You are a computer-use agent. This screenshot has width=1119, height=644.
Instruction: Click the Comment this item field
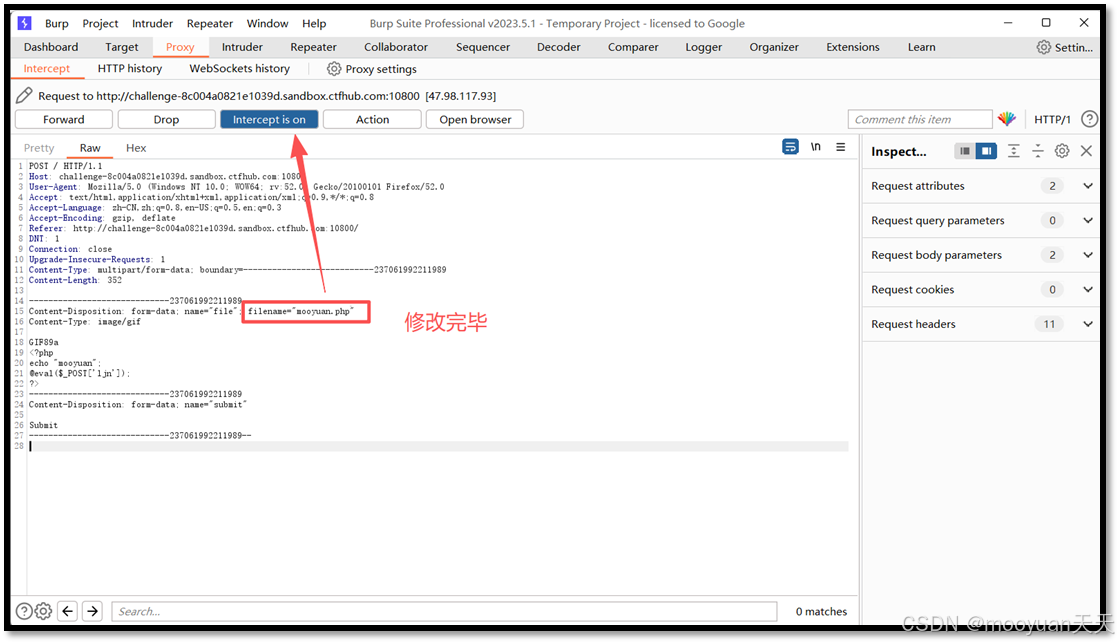(920, 119)
